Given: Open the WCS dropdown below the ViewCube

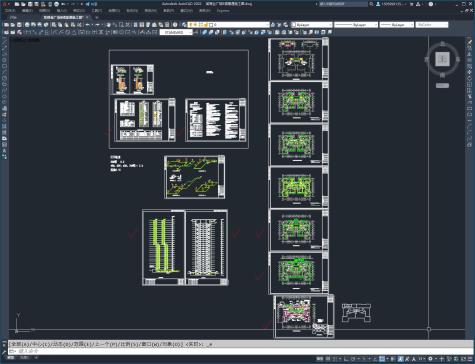Looking at the screenshot, I should click(x=442, y=86).
